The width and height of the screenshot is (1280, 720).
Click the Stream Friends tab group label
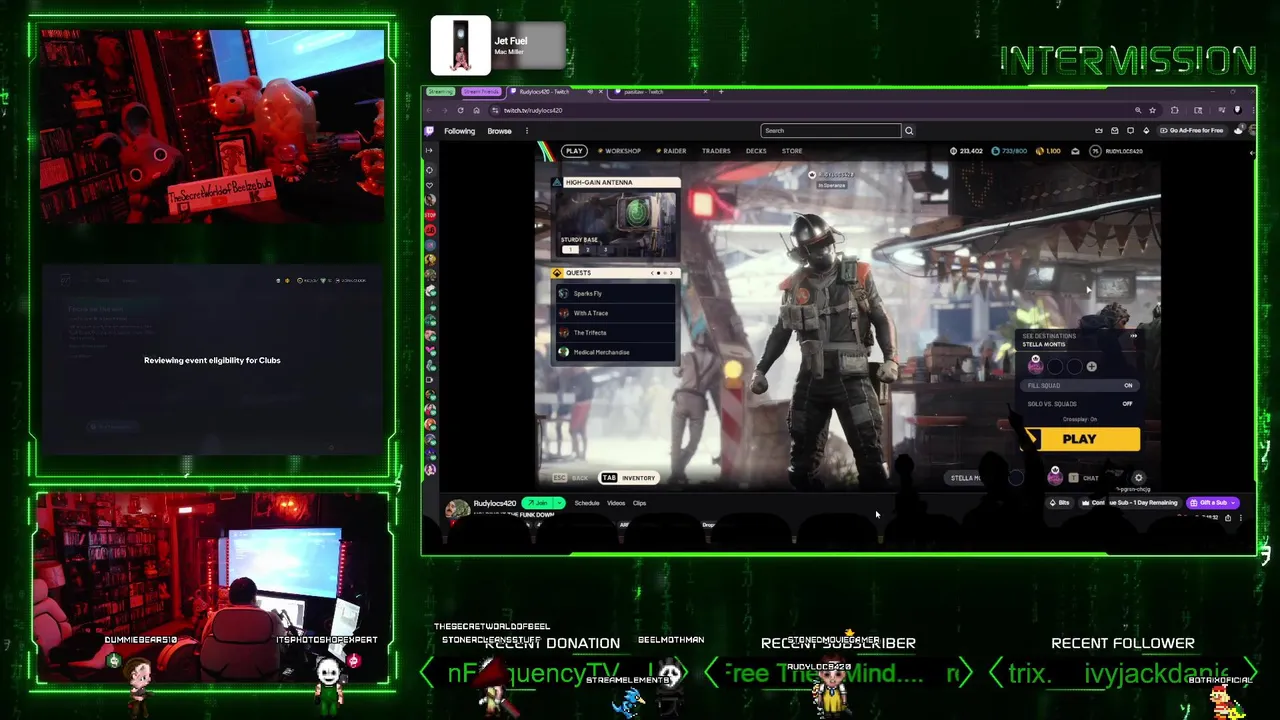coord(481,92)
